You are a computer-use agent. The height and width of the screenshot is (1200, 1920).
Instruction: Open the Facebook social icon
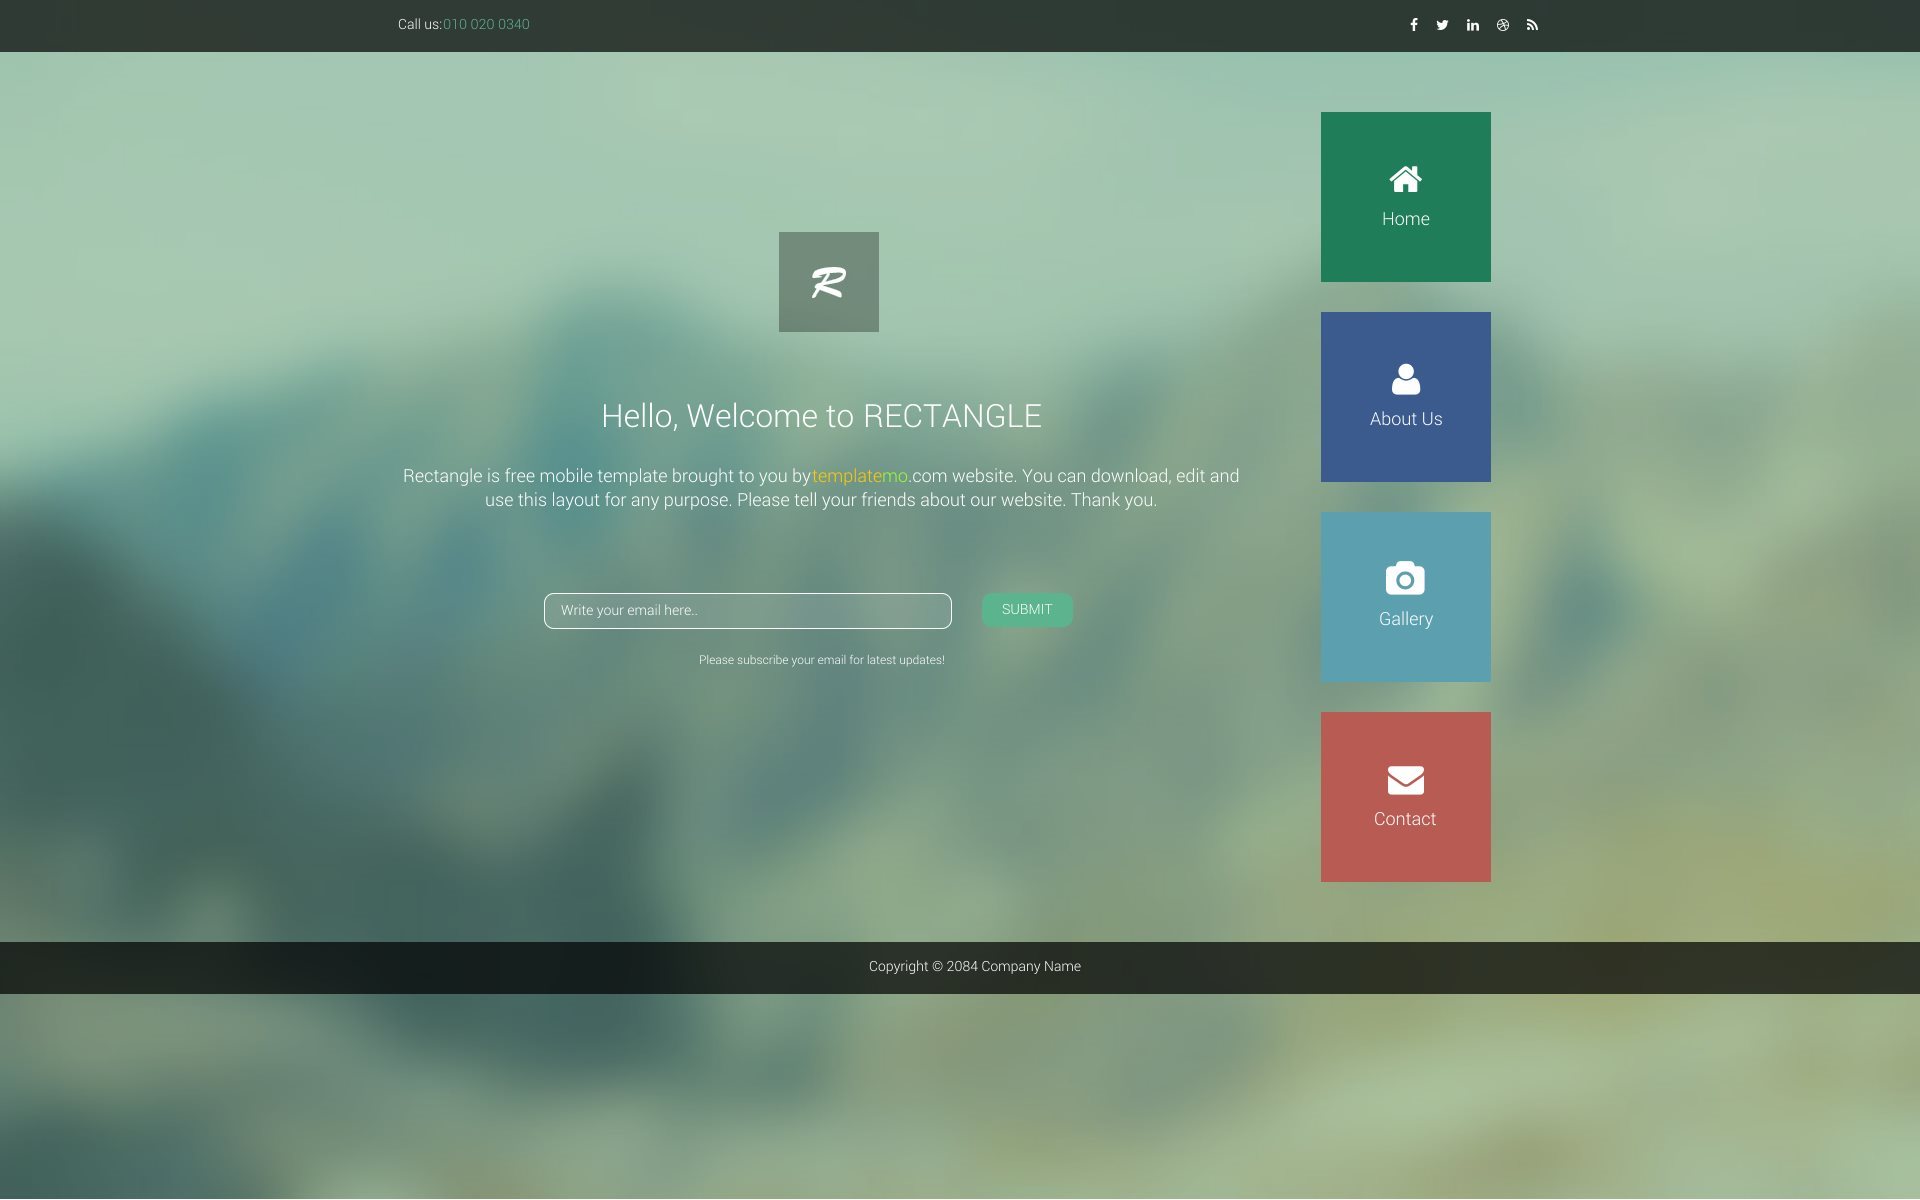1413,25
